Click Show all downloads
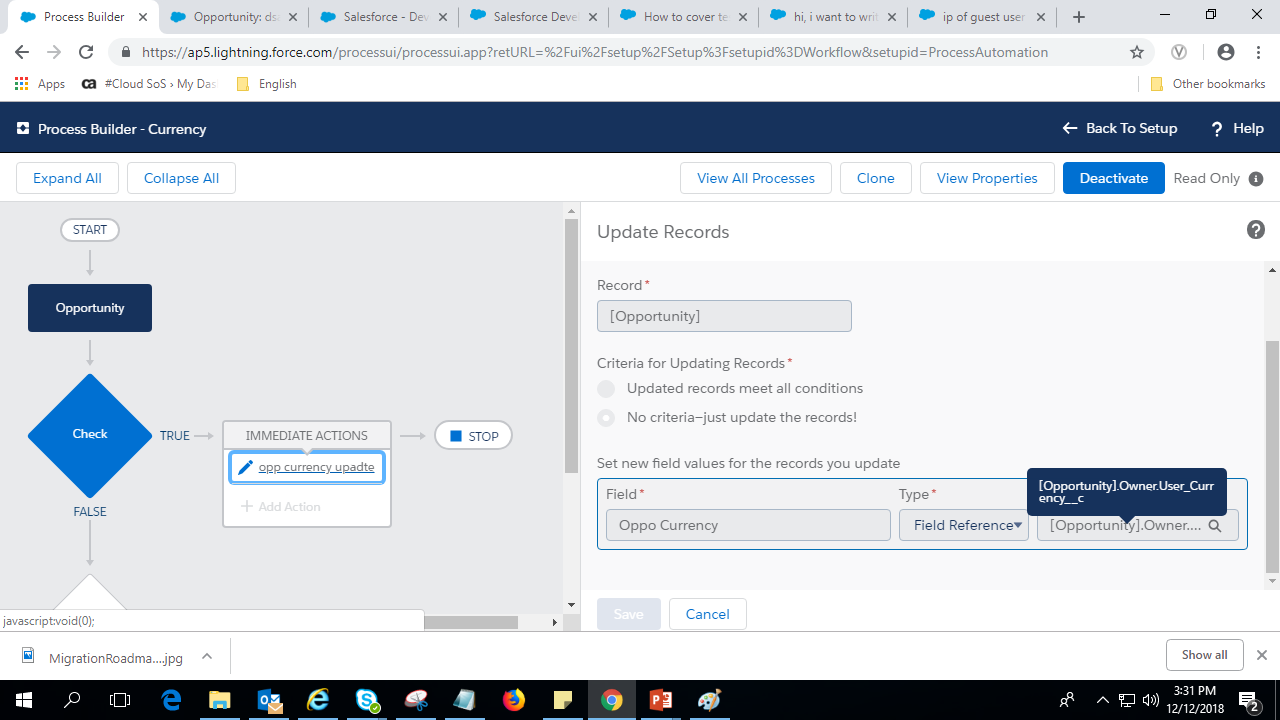Viewport: 1280px width, 720px height. pos(1204,655)
